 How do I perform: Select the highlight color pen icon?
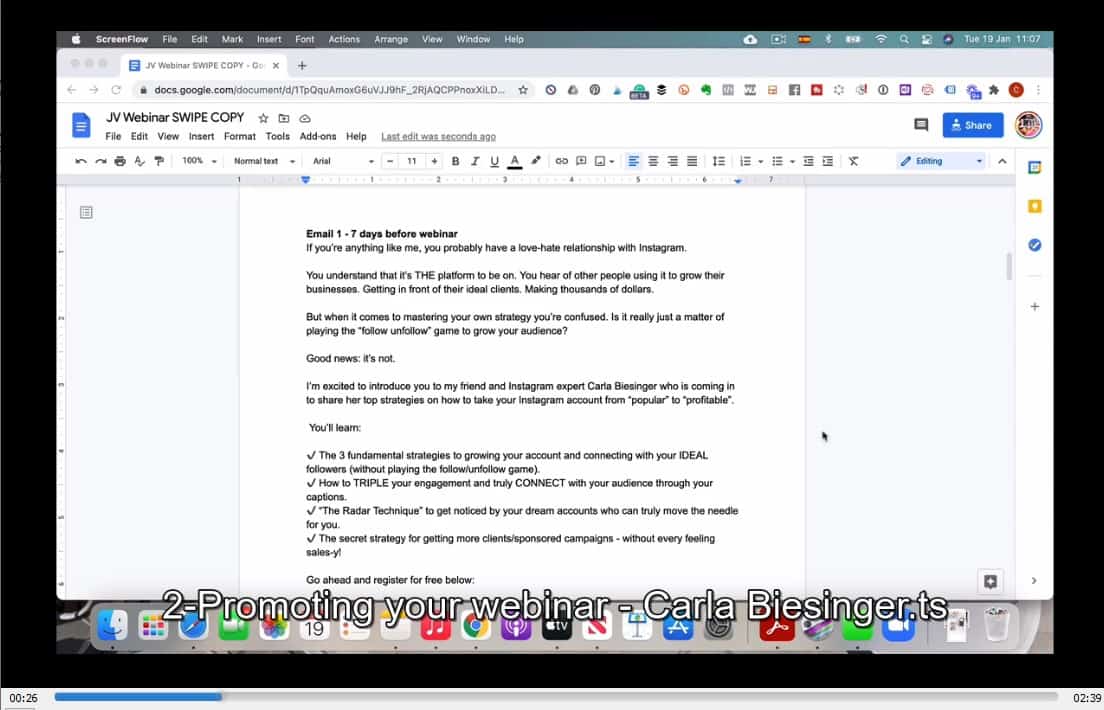[x=536, y=161]
